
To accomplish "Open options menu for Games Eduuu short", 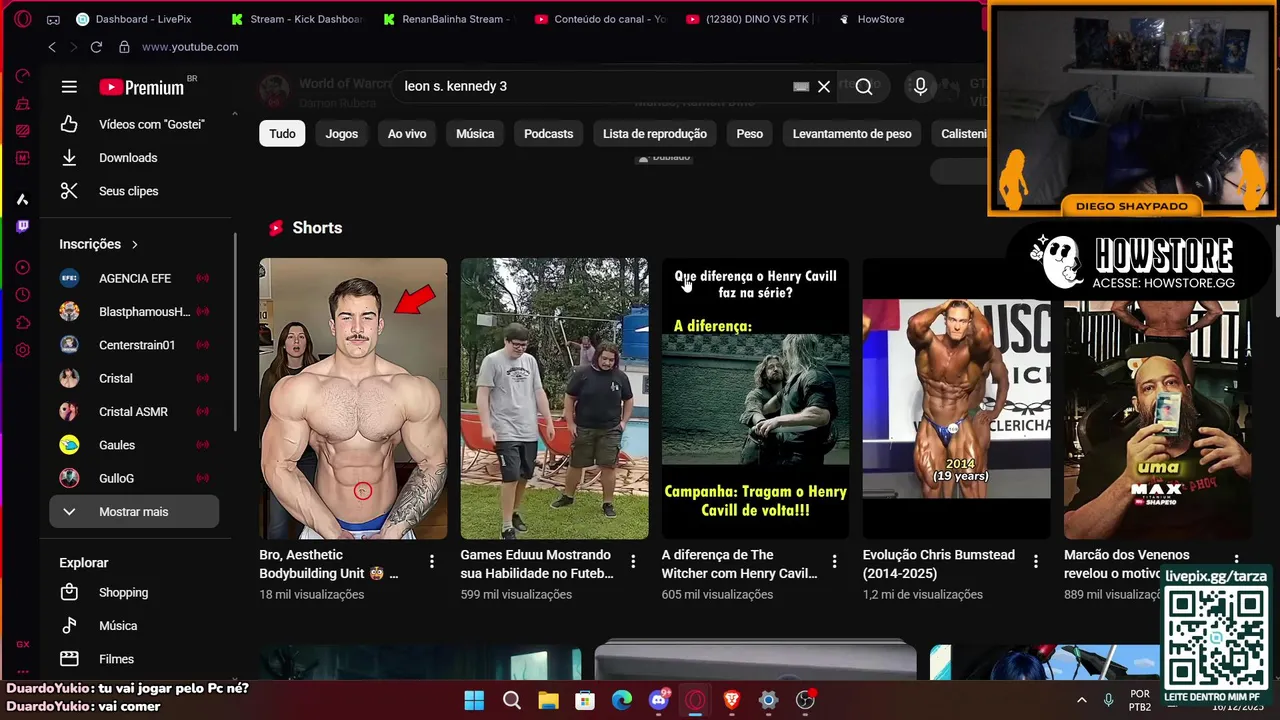I will 633,562.
